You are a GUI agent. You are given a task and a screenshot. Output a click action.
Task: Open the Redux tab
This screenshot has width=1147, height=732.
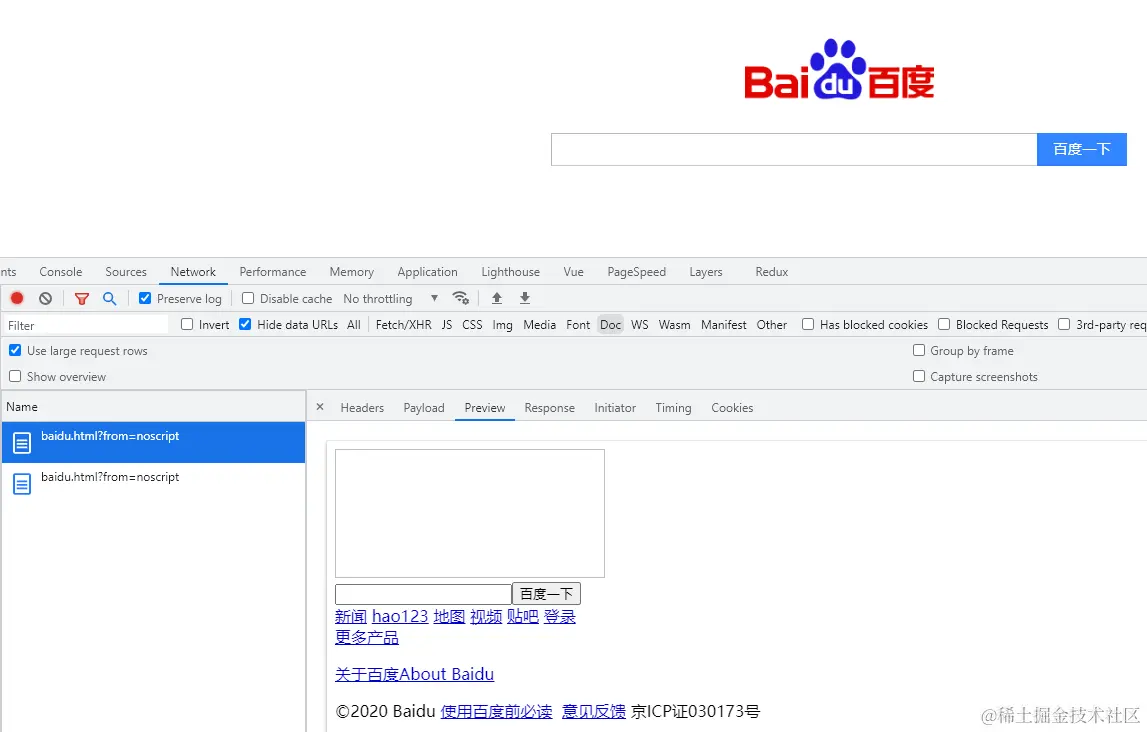[772, 271]
